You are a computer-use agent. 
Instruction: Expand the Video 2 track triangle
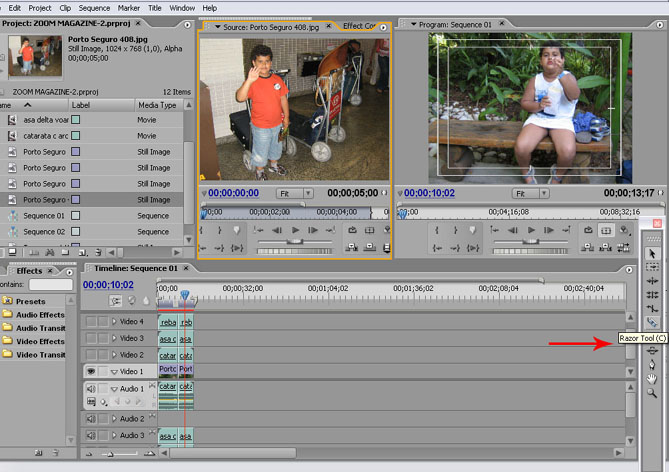click(114, 355)
